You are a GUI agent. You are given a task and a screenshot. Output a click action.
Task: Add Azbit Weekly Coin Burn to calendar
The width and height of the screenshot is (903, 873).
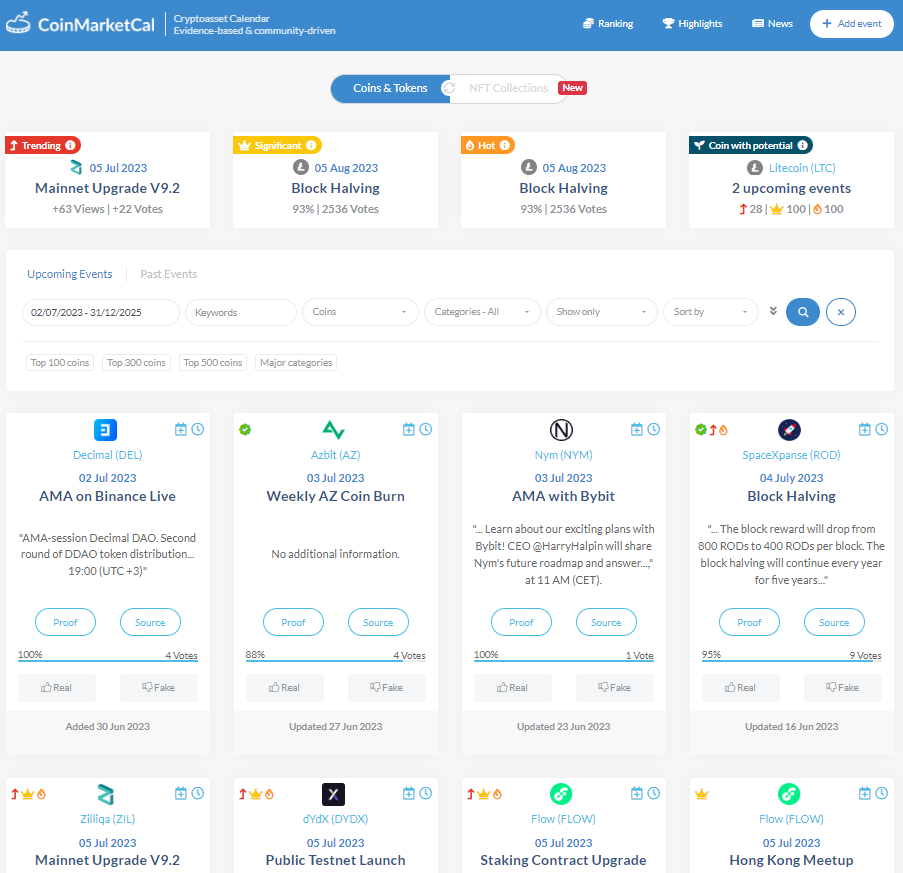pos(409,430)
